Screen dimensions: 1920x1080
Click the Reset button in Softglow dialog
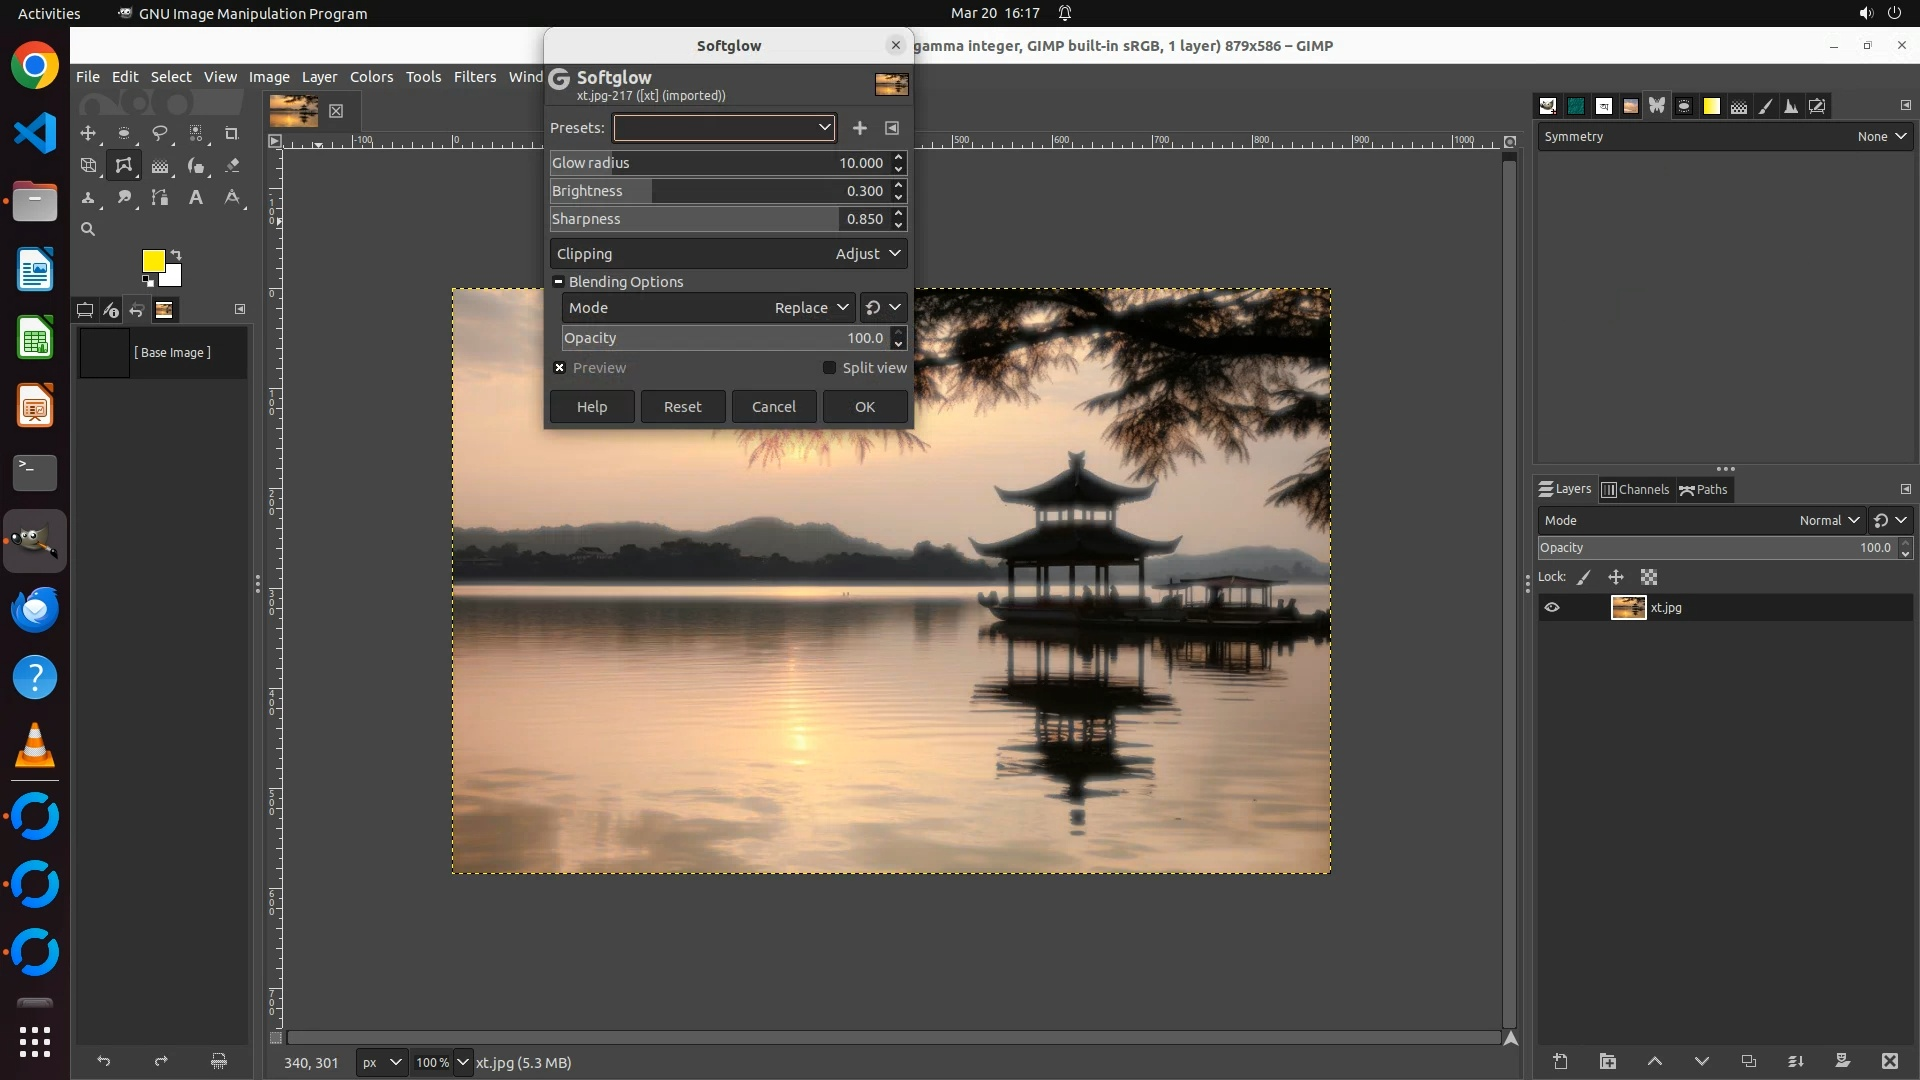coord(682,407)
